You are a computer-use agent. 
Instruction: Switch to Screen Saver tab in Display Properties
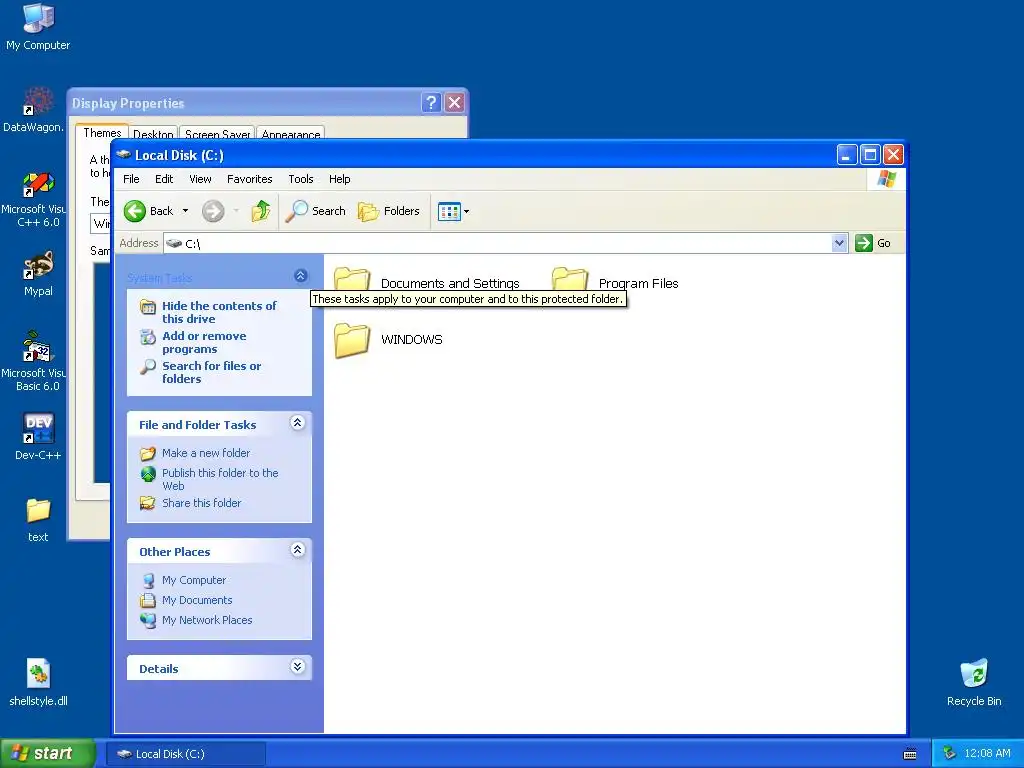click(217, 134)
